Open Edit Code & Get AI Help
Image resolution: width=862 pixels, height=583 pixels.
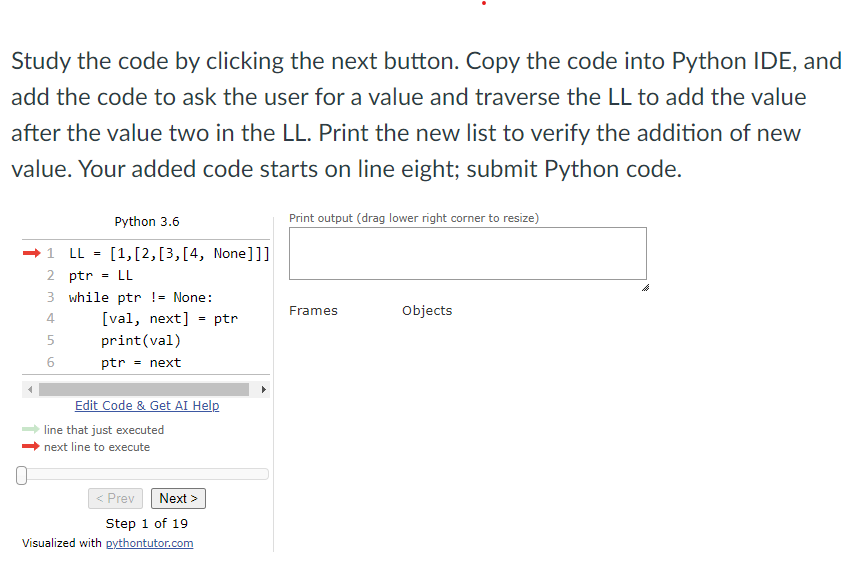click(x=147, y=405)
